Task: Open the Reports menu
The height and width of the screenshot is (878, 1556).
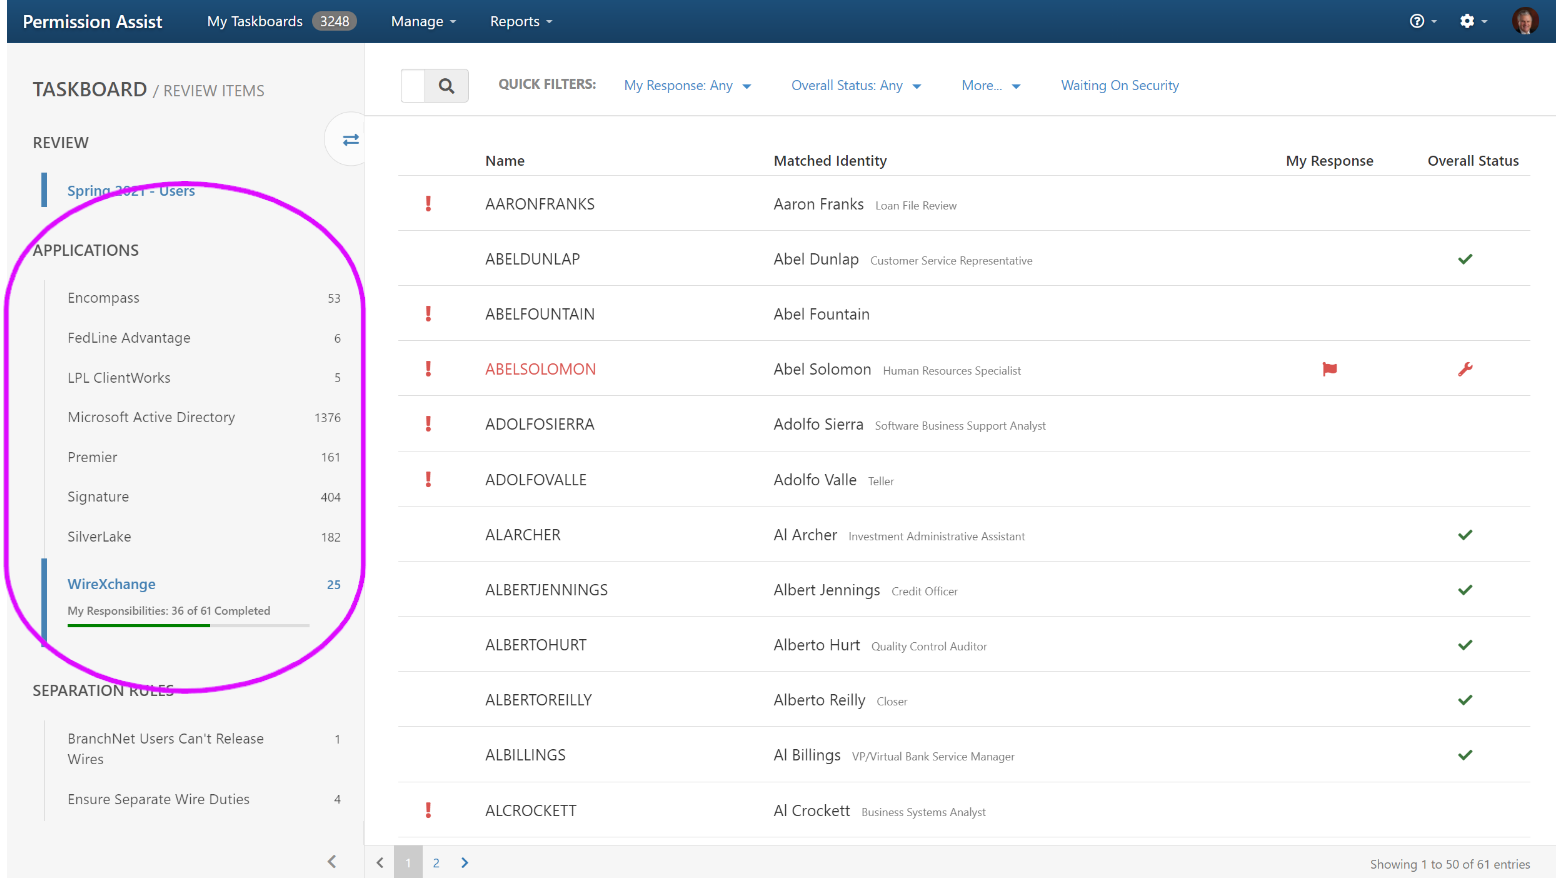Action: tap(520, 21)
